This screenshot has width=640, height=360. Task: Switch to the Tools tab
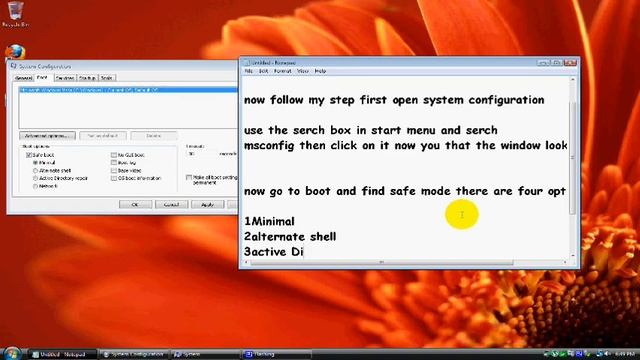pyautogui.click(x=107, y=78)
